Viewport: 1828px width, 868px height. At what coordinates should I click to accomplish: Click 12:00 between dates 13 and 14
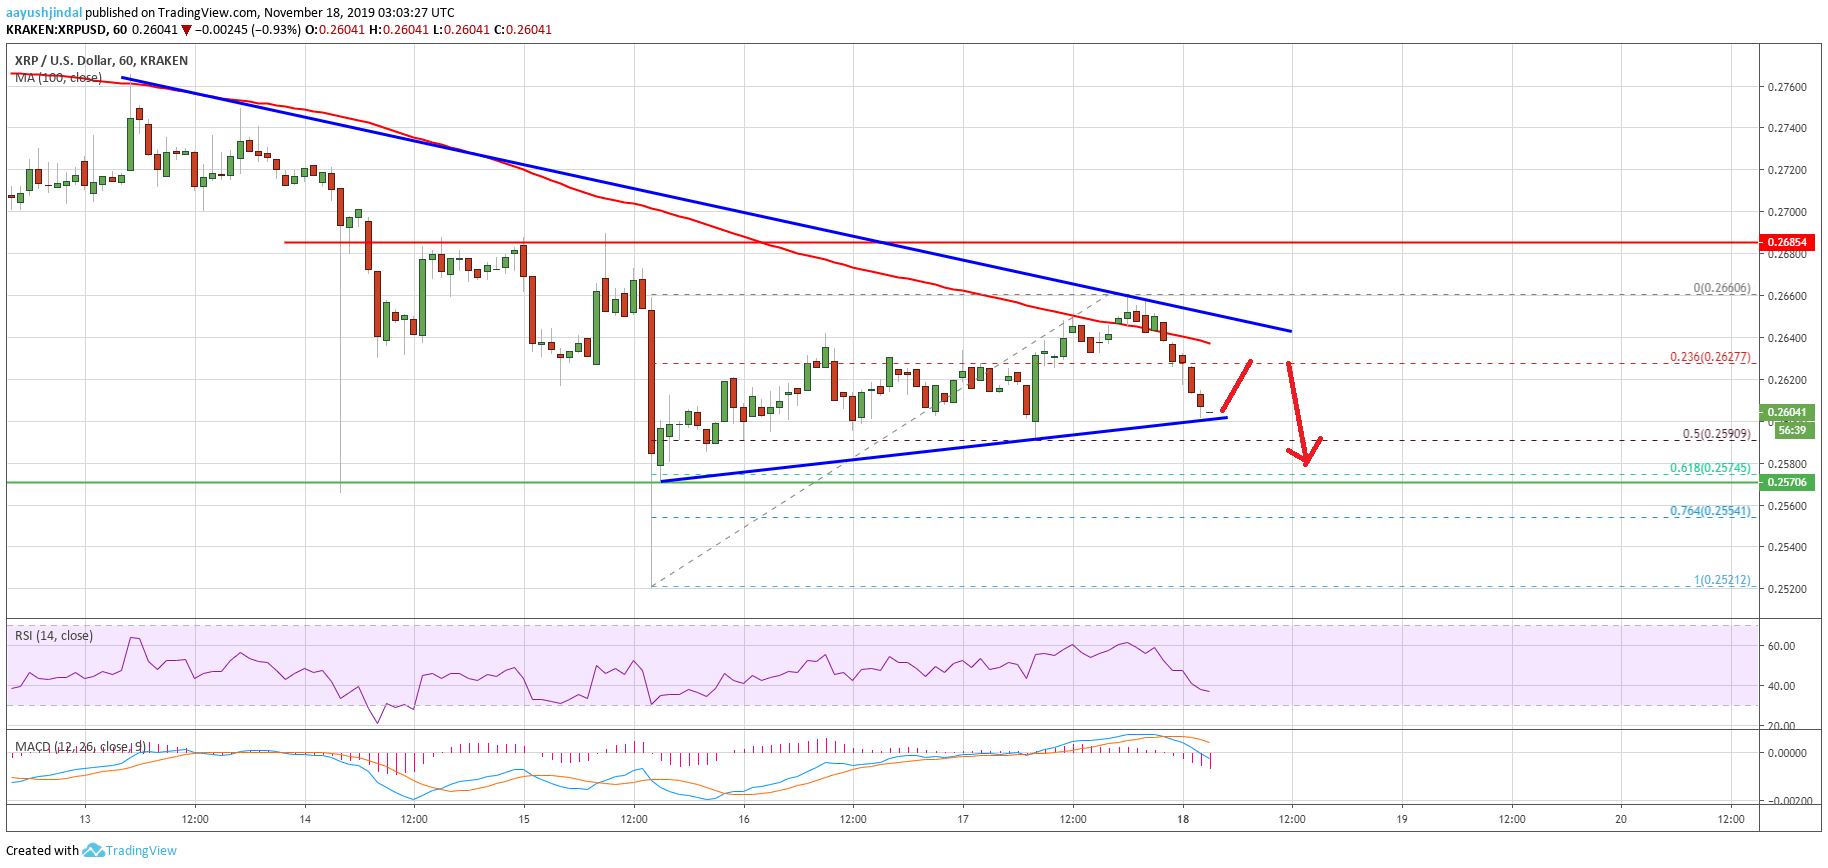(x=195, y=819)
